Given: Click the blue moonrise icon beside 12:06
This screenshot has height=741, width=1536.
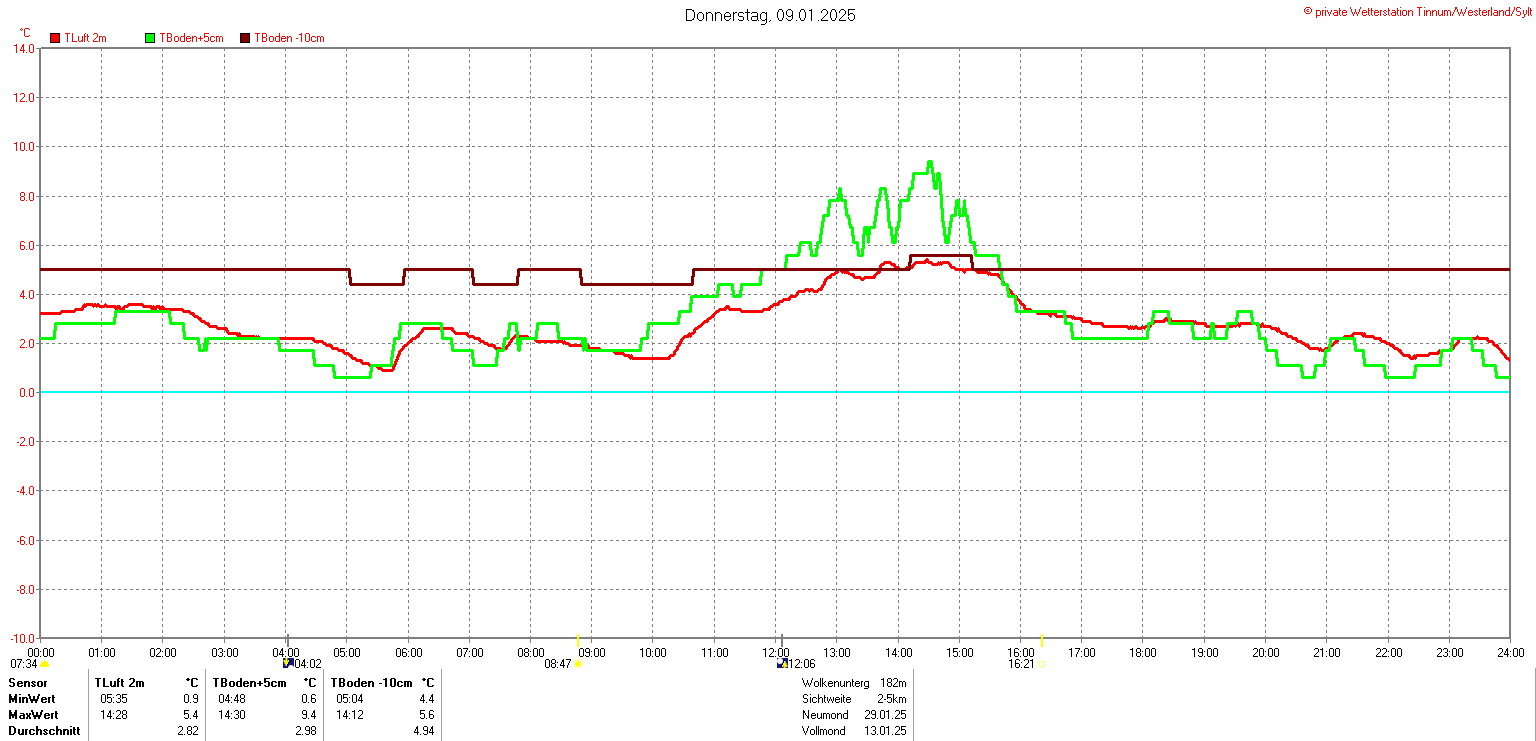Looking at the screenshot, I should (782, 663).
